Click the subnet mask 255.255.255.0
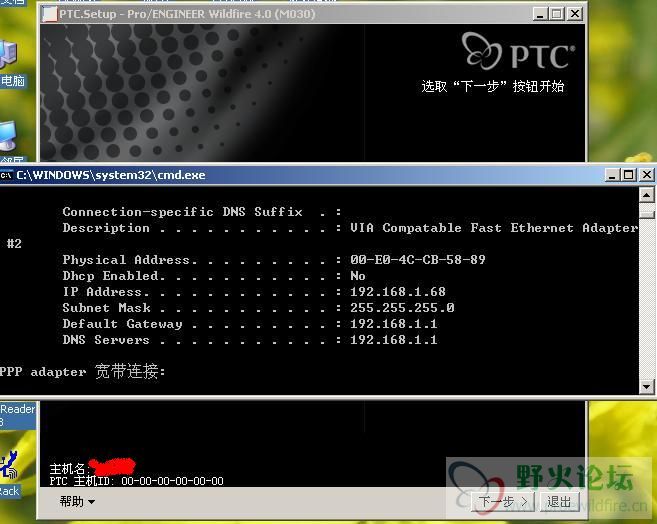Viewport: 657px width, 524px height. point(402,308)
